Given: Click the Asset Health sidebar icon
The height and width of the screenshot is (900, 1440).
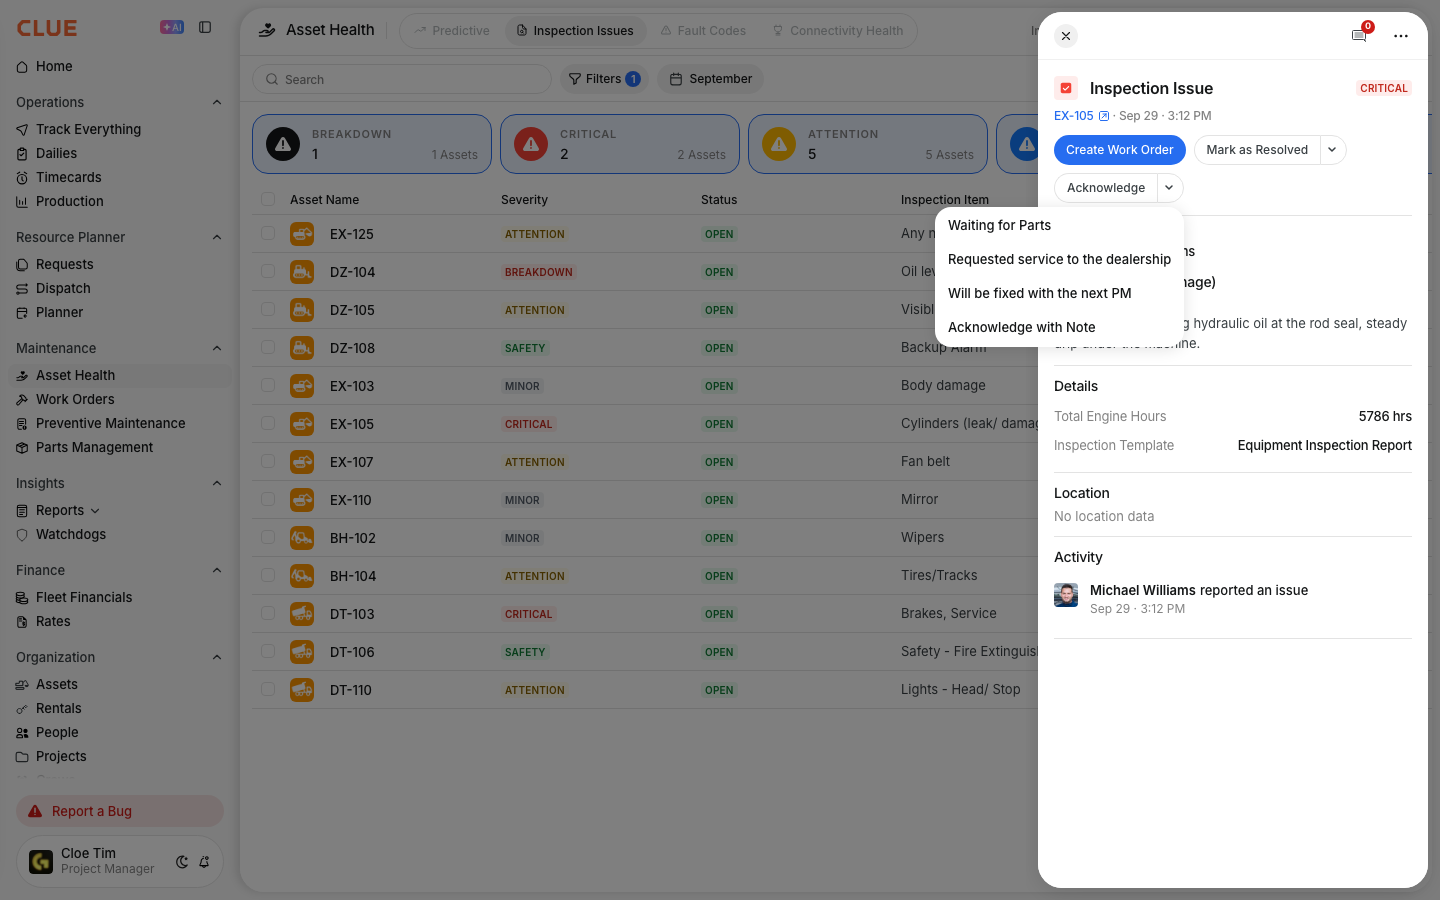Looking at the screenshot, I should coord(22,376).
